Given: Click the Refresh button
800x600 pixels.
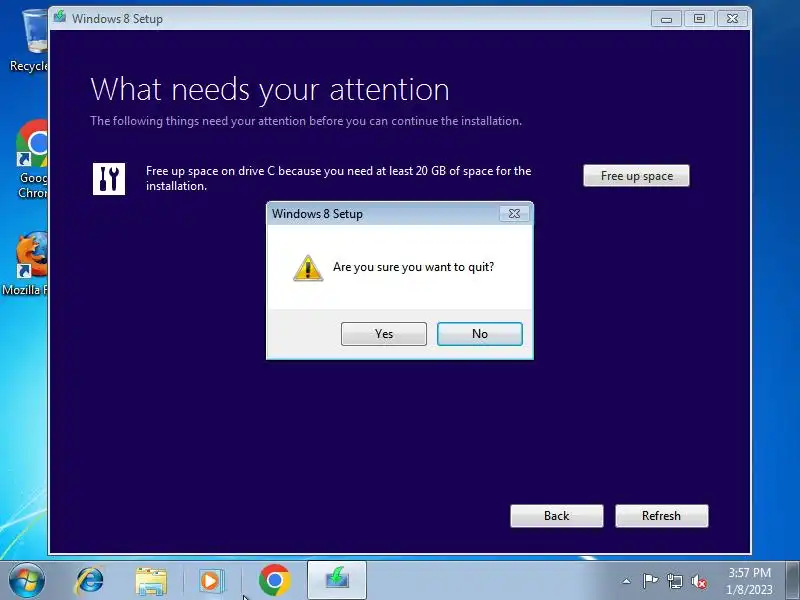Looking at the screenshot, I should pos(661,516).
